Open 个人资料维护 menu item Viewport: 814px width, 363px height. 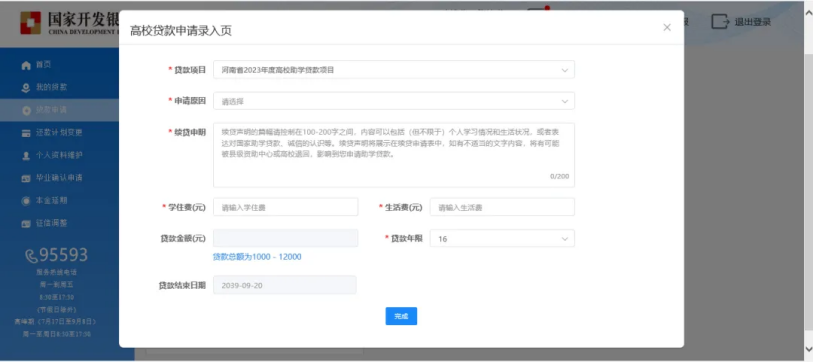60,155
